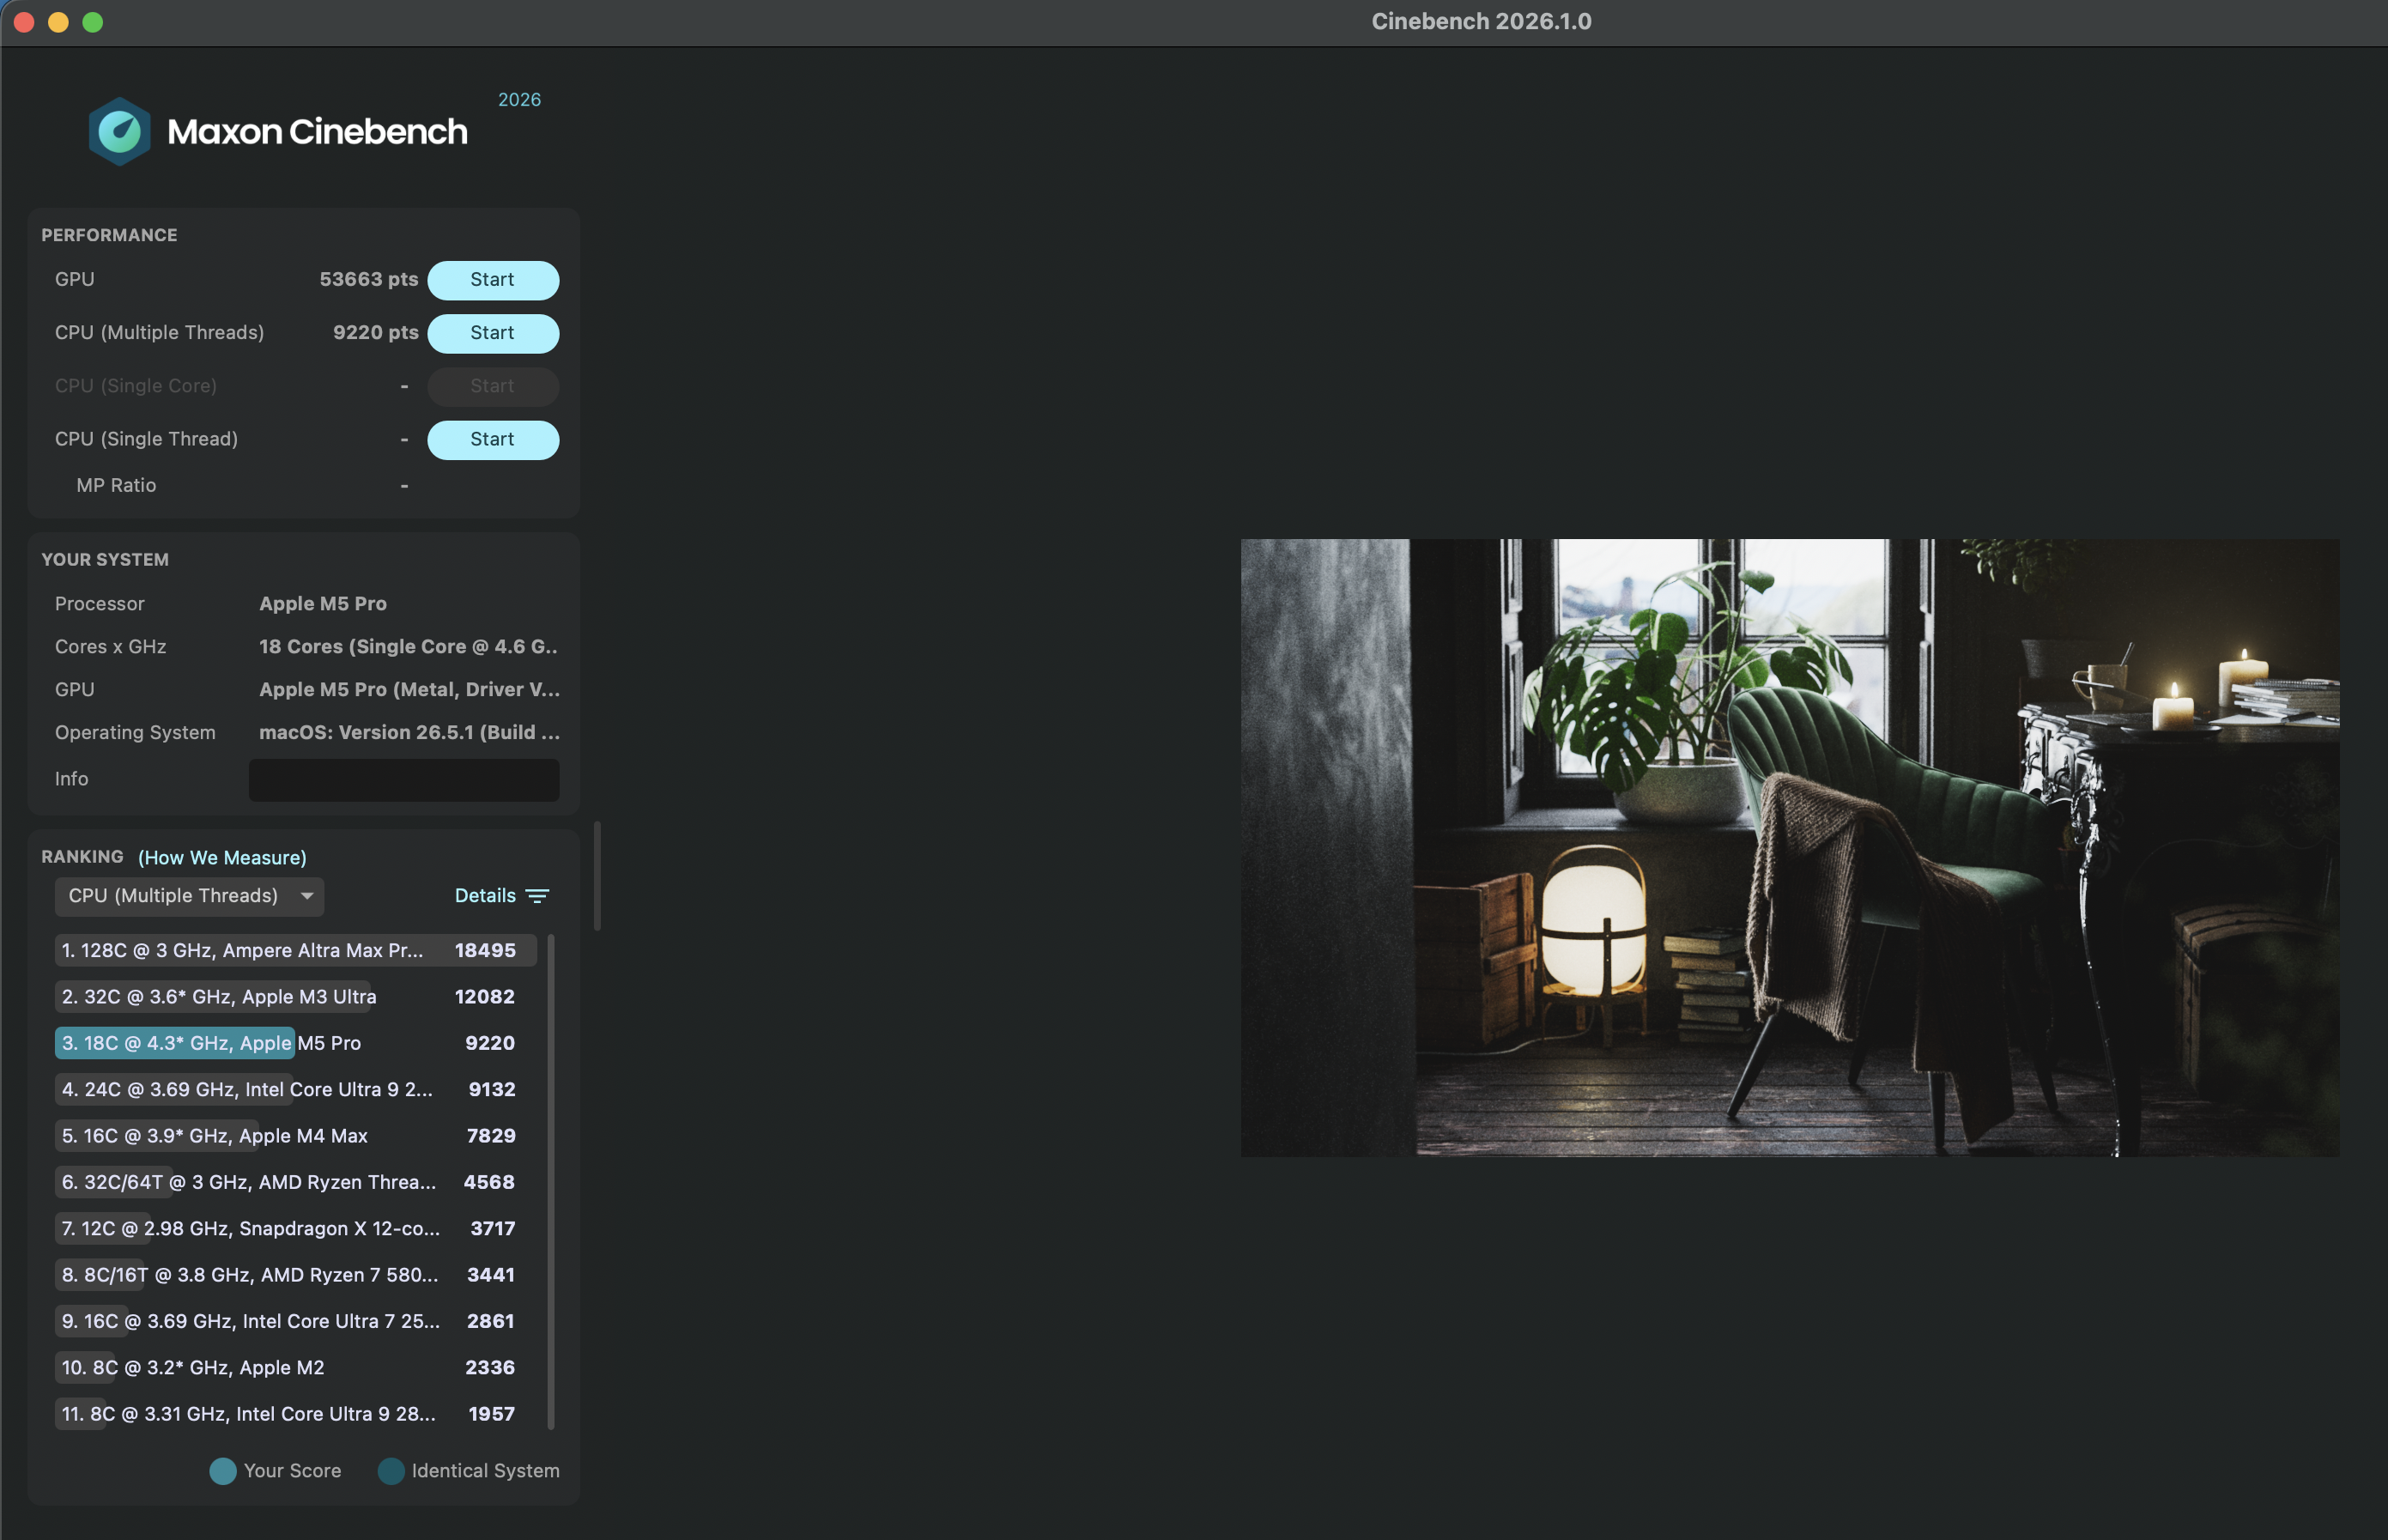Select the Intel Core Ultra 7 ranking row

pos(296,1321)
